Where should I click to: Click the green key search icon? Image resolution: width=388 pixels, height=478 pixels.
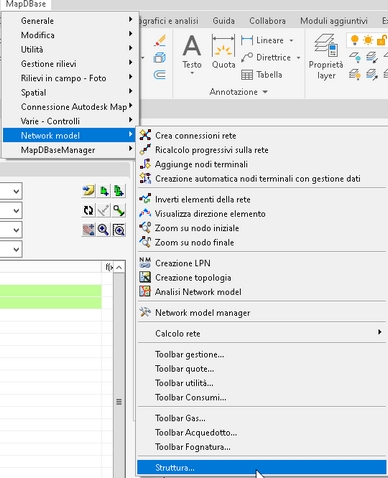click(x=119, y=210)
